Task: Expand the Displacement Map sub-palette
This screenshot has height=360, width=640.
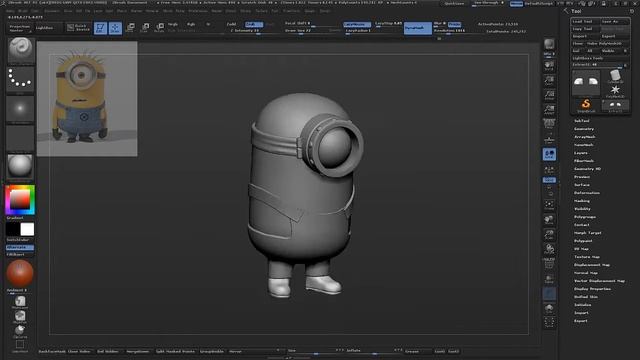Action: 592,265
